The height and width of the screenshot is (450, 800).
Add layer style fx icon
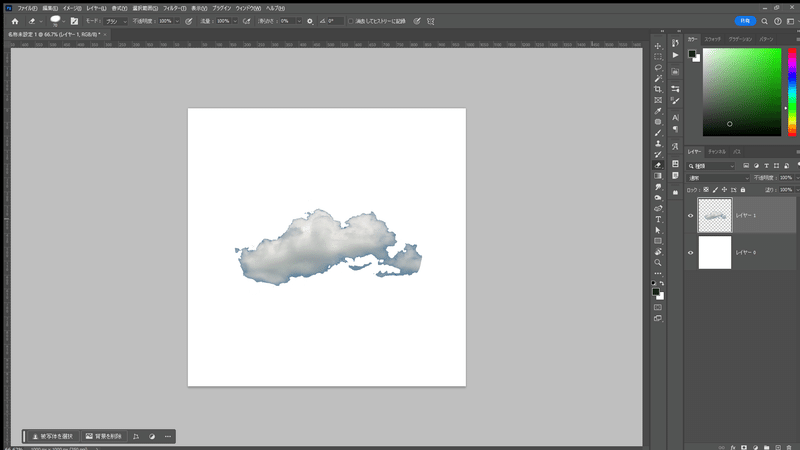point(733,447)
